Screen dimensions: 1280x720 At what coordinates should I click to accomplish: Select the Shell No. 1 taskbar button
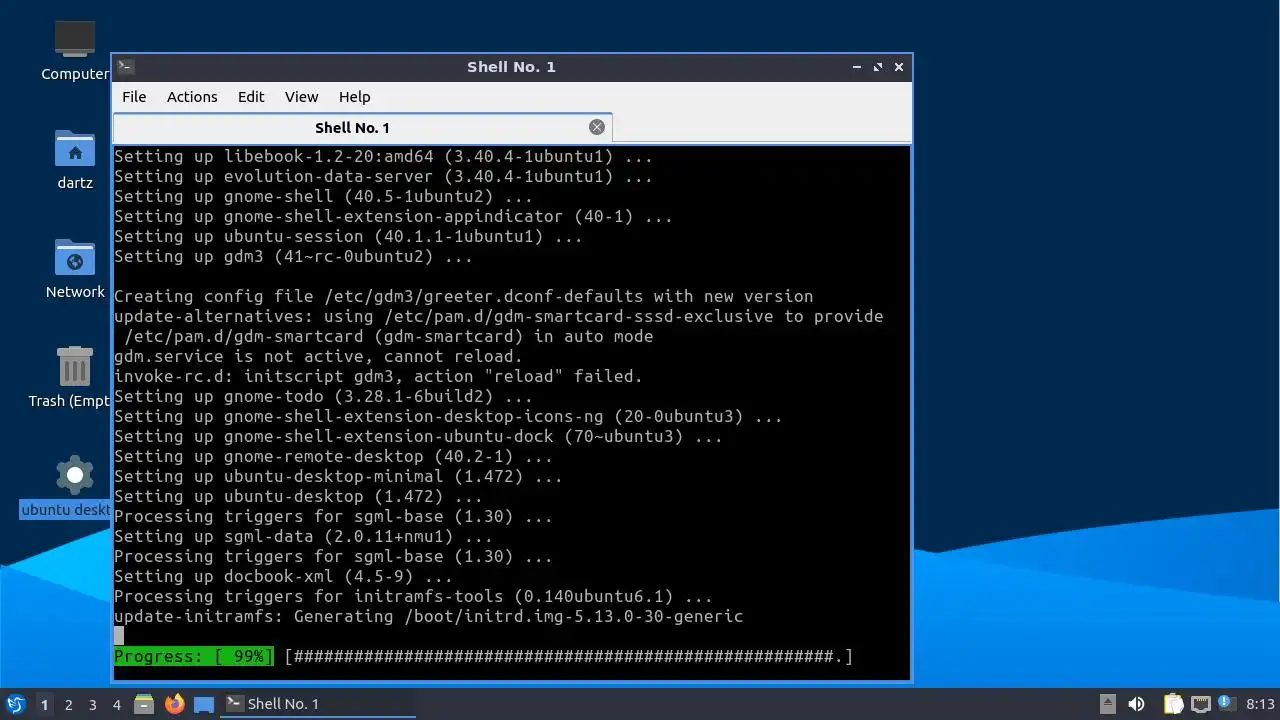[x=318, y=704]
